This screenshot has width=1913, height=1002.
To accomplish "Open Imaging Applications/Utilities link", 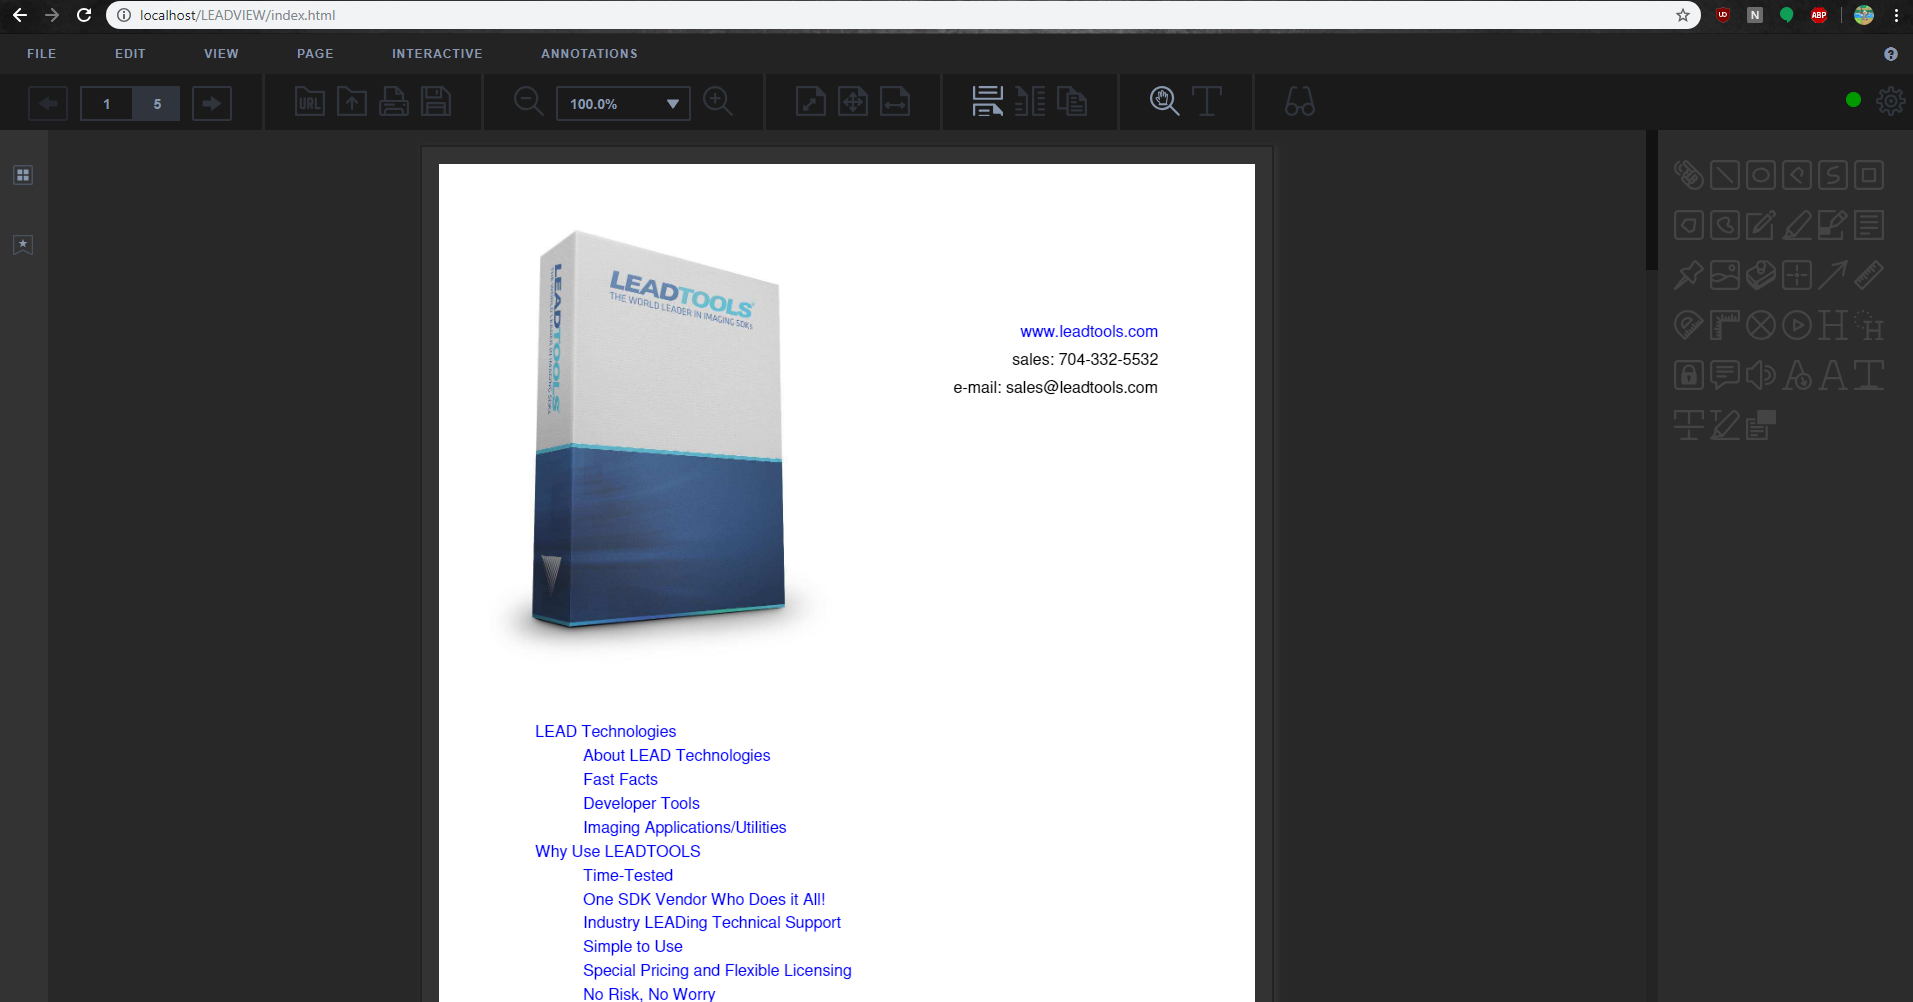I will click(684, 827).
